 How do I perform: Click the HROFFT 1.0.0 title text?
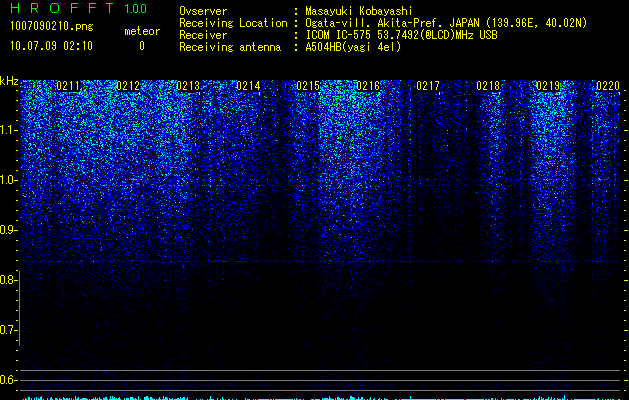coord(79,8)
